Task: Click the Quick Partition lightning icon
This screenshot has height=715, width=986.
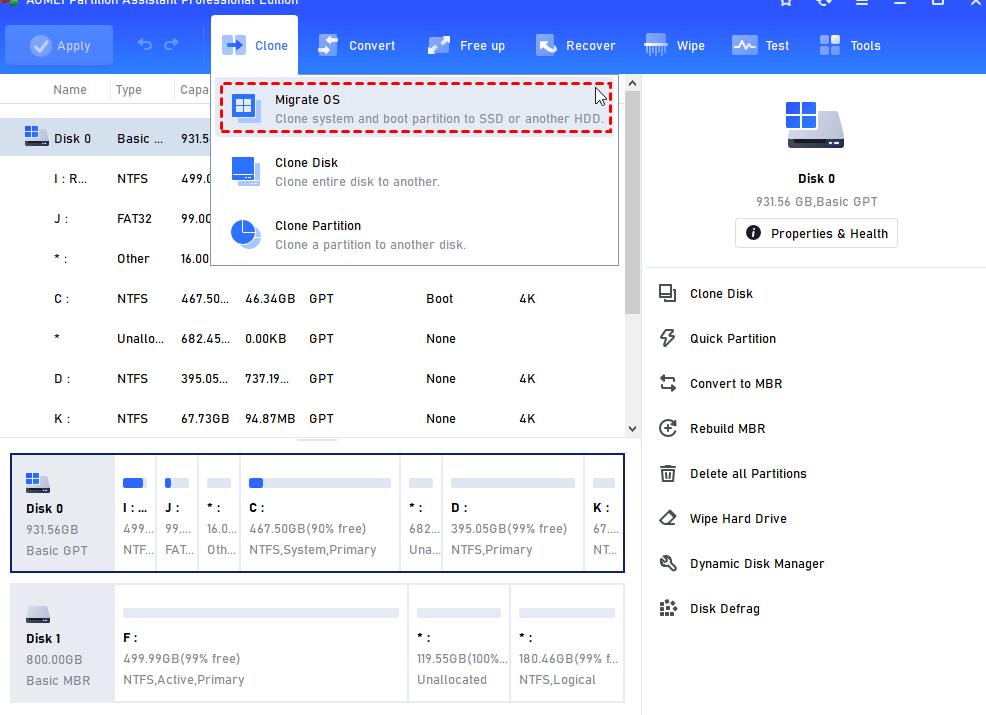Action: [667, 338]
